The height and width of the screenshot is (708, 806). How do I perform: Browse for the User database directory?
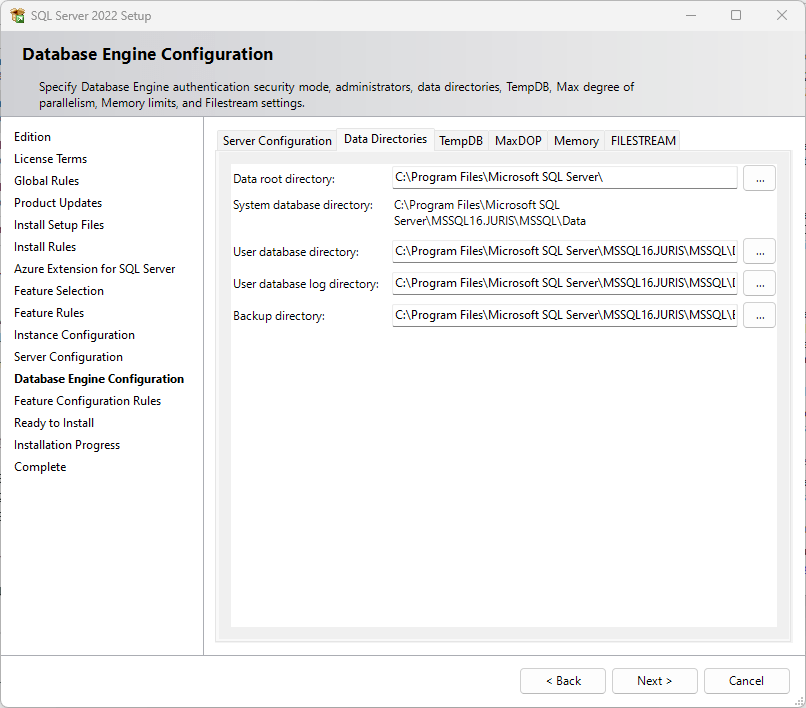[759, 251]
